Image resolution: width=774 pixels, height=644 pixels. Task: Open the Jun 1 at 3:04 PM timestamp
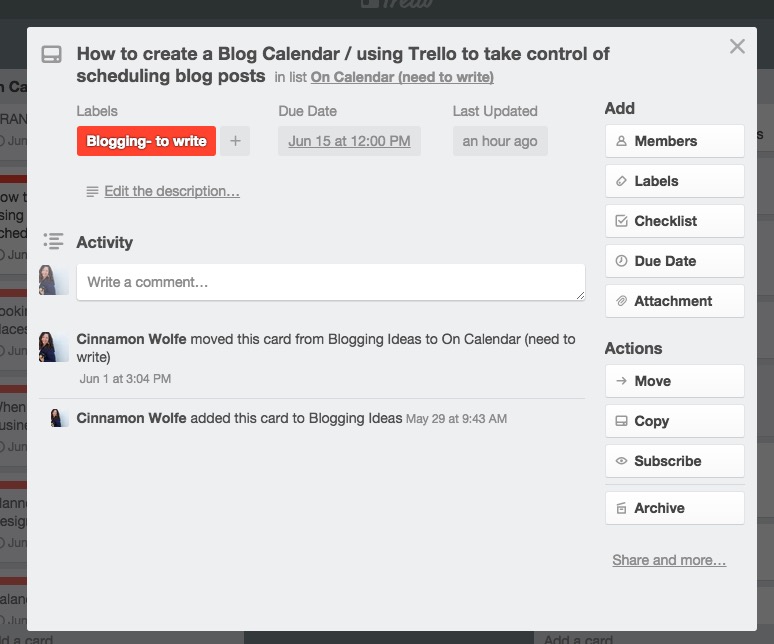point(125,379)
